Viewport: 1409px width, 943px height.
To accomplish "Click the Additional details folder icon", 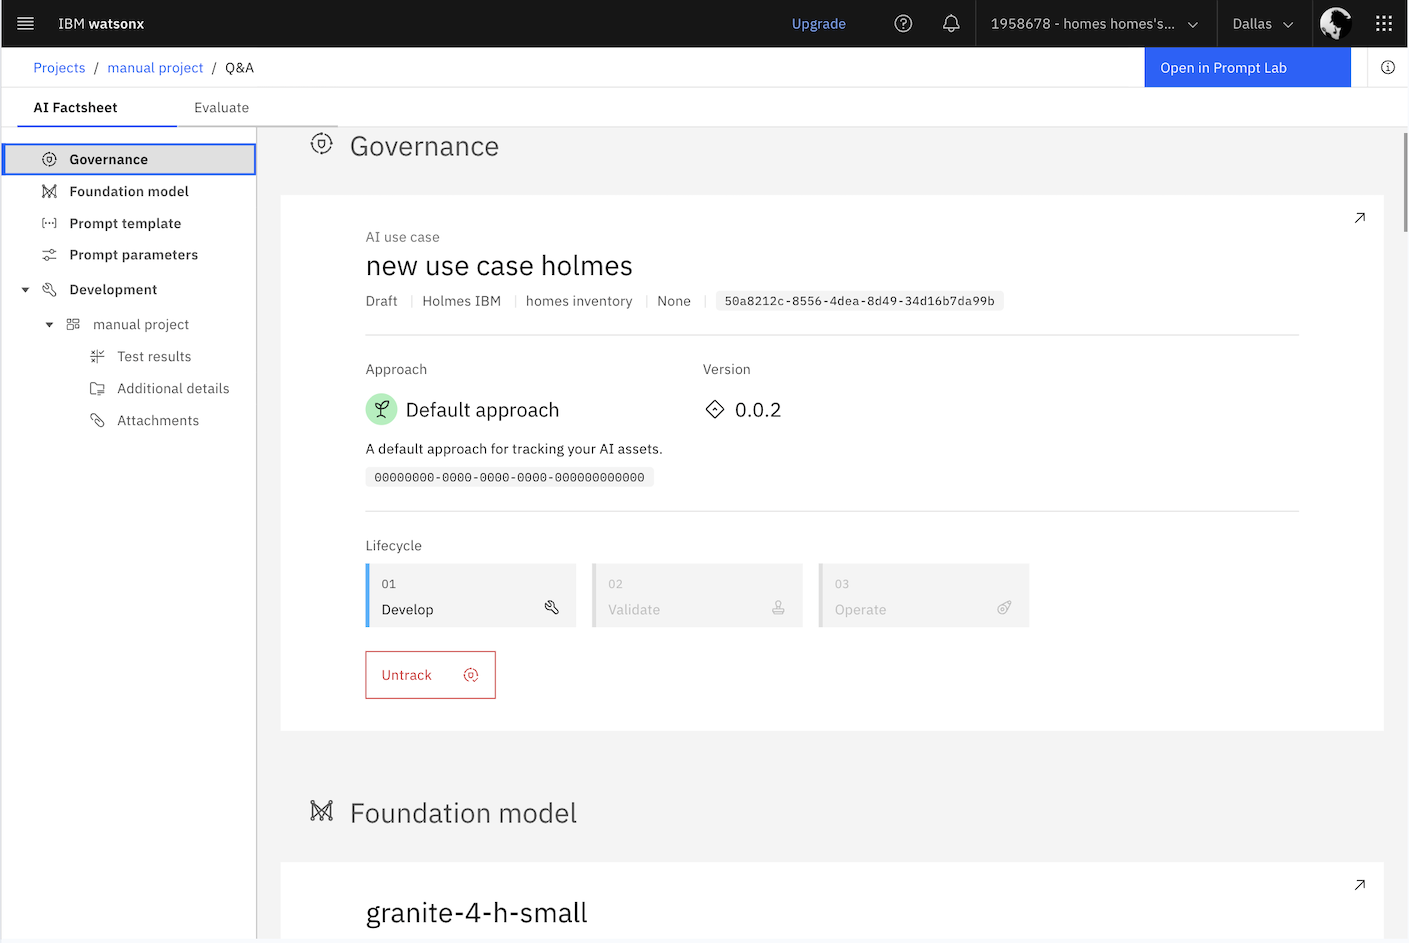I will [x=97, y=388].
